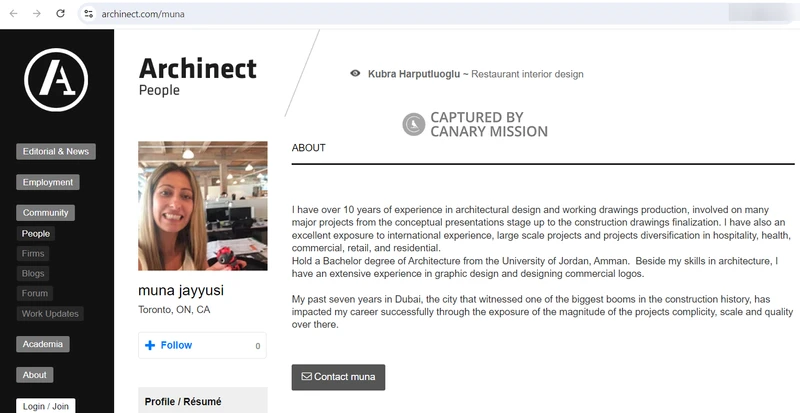Click the Archinect title heading
Screen dimensions: 800x413
[197, 68]
